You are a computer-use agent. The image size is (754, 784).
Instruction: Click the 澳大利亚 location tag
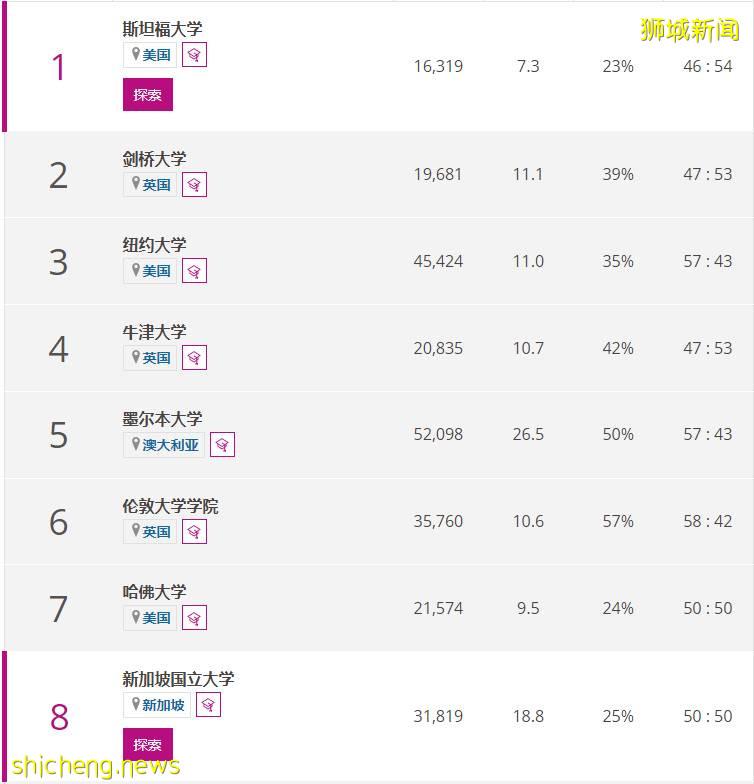coord(164,445)
